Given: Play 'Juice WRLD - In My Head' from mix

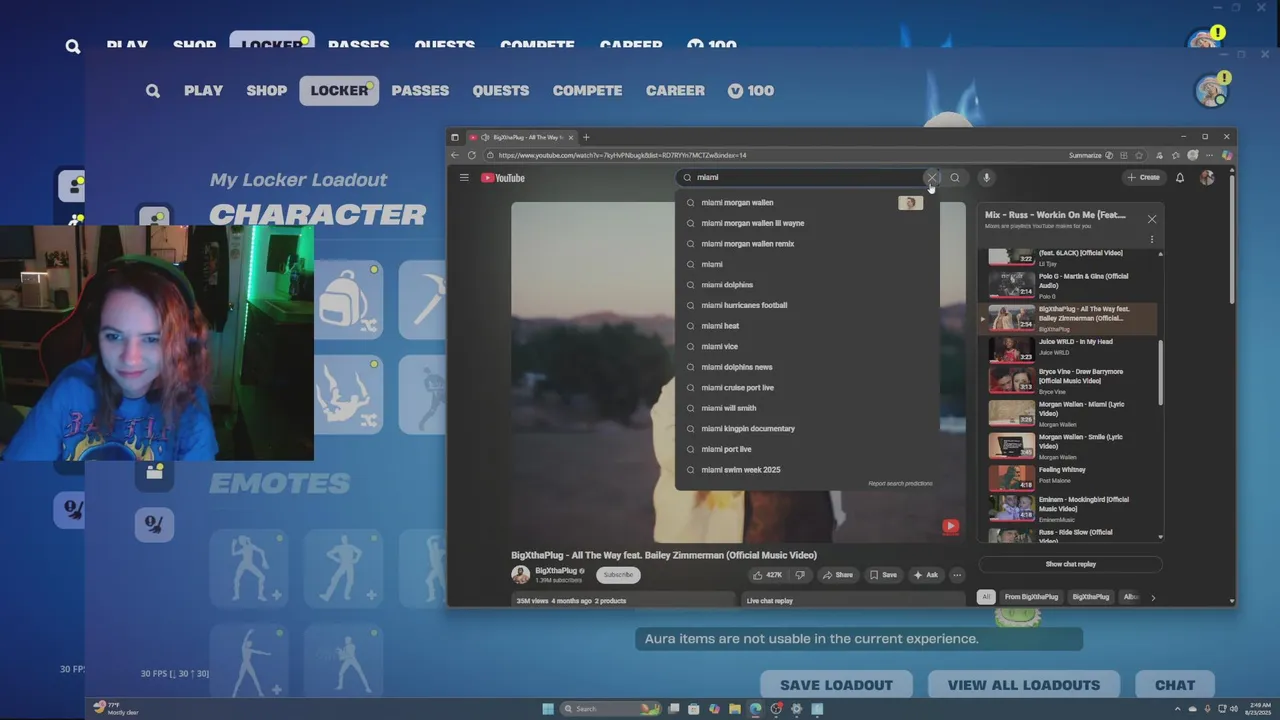Looking at the screenshot, I should [1070, 348].
